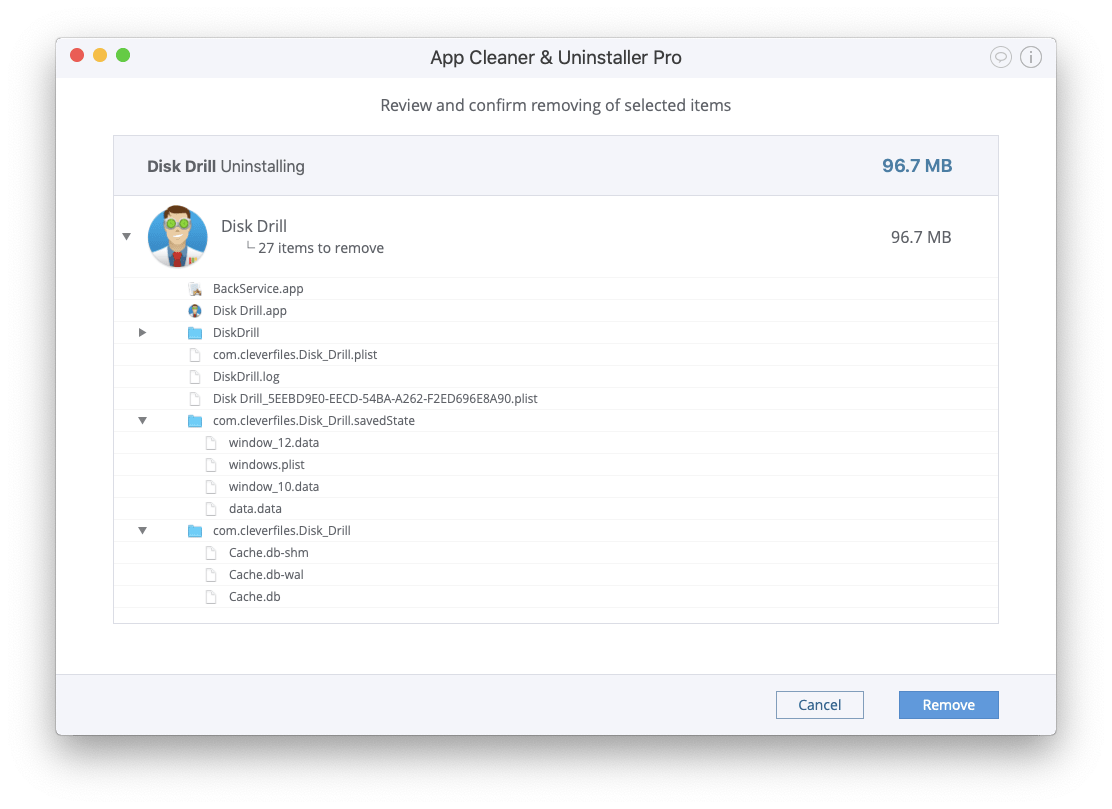
Task: Select the window_12.data file
Action: coord(274,442)
